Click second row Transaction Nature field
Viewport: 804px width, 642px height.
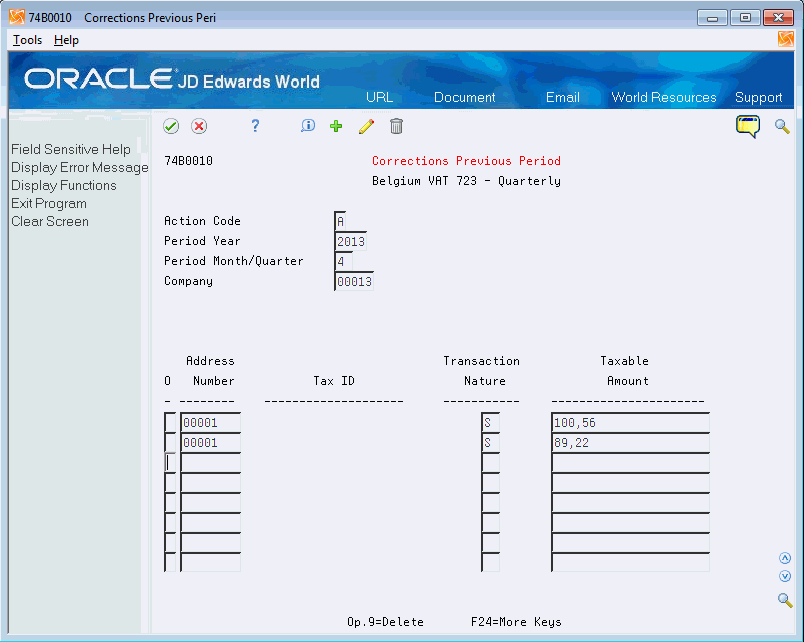coord(491,443)
